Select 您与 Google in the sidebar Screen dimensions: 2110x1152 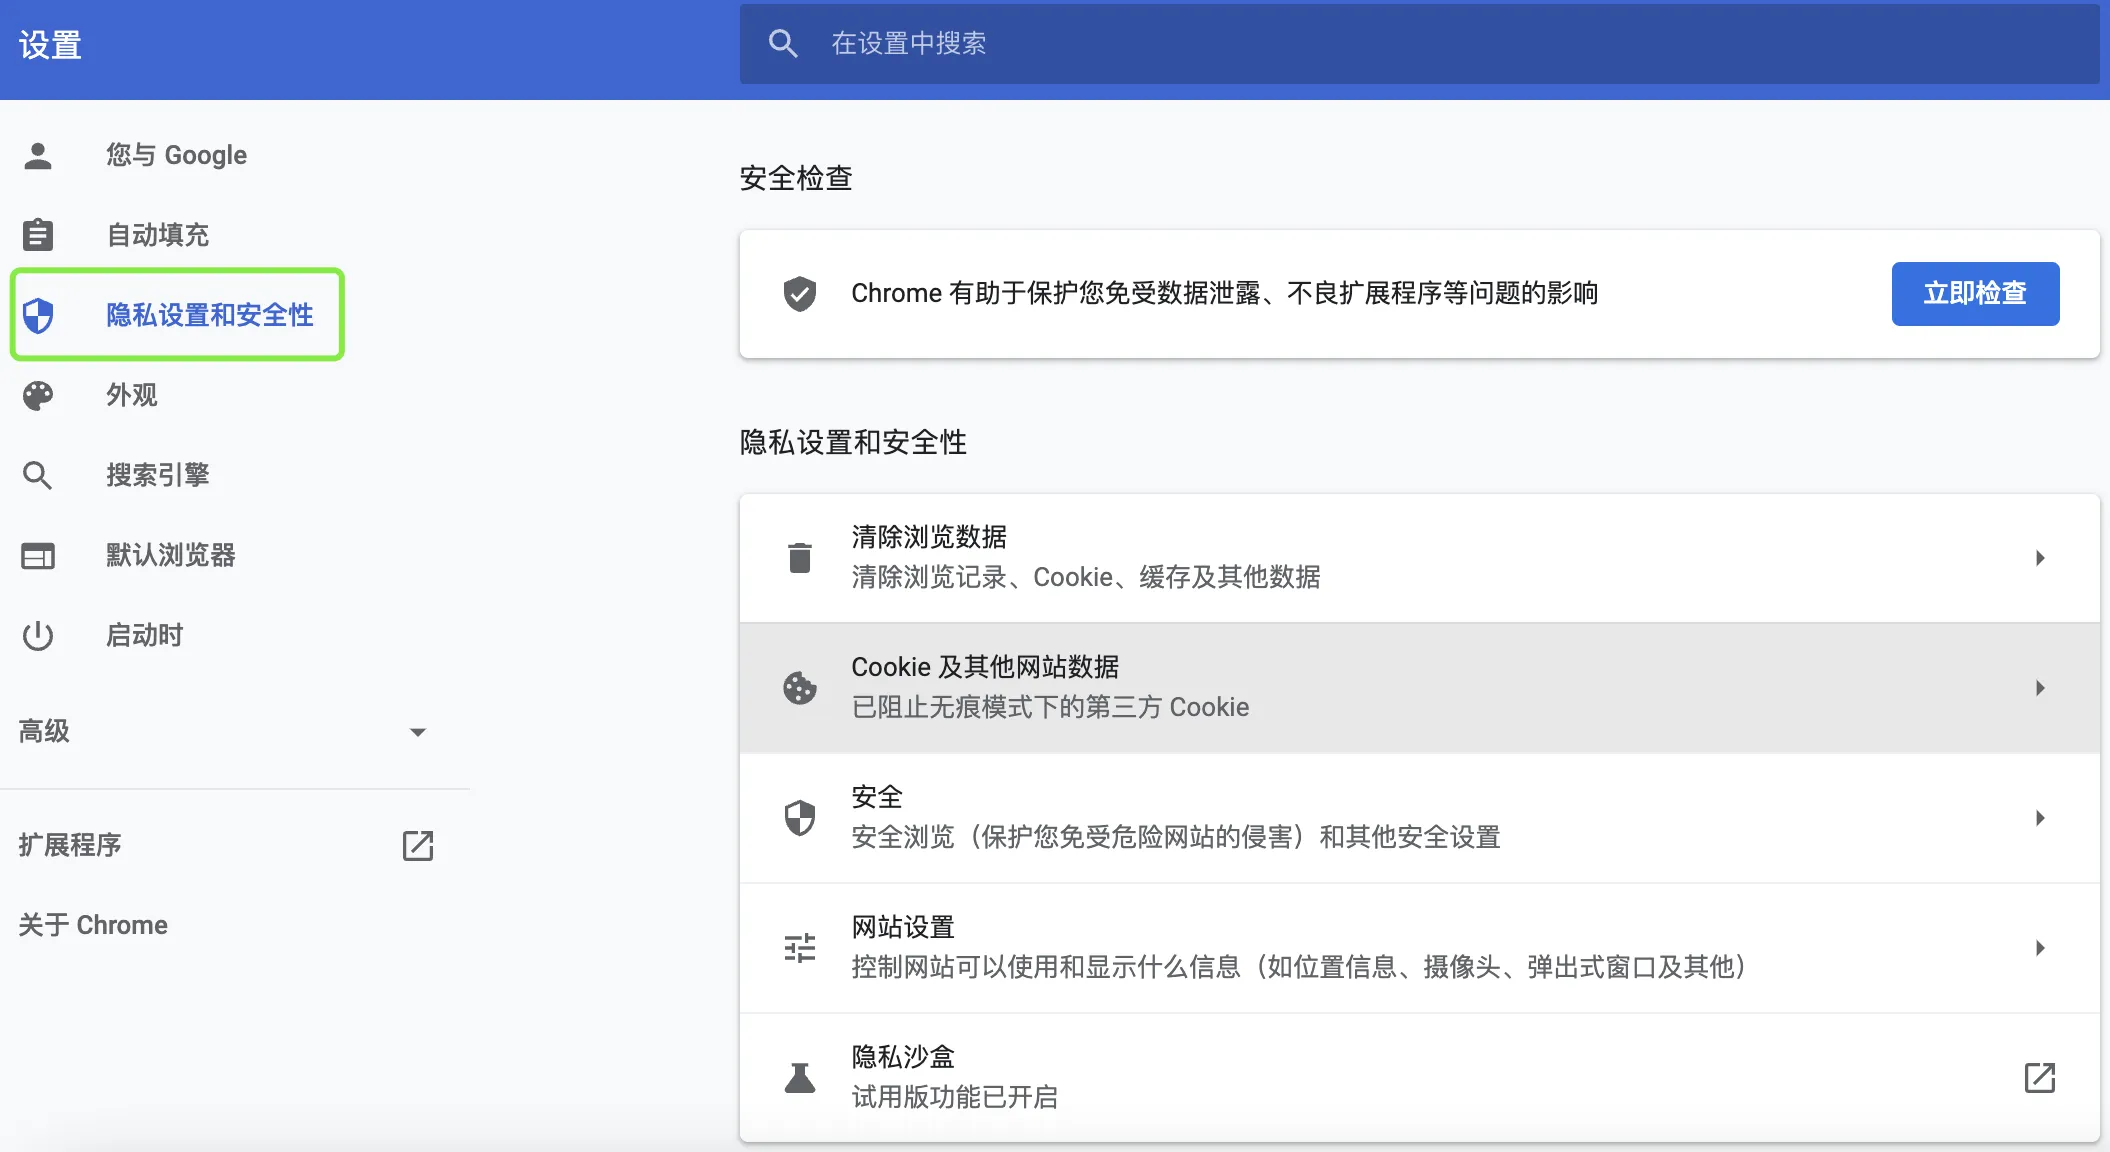point(177,155)
